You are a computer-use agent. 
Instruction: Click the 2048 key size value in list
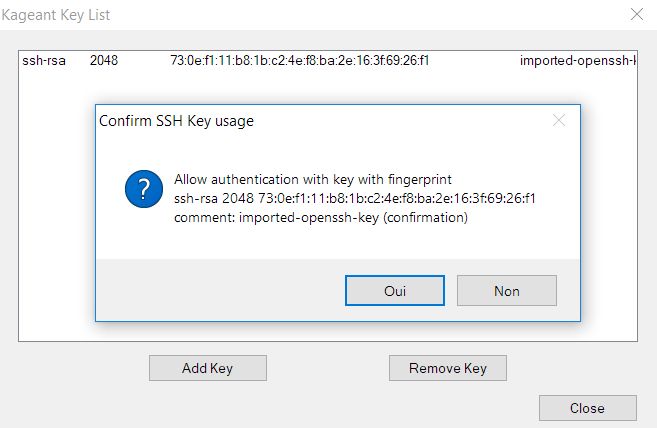(x=104, y=61)
